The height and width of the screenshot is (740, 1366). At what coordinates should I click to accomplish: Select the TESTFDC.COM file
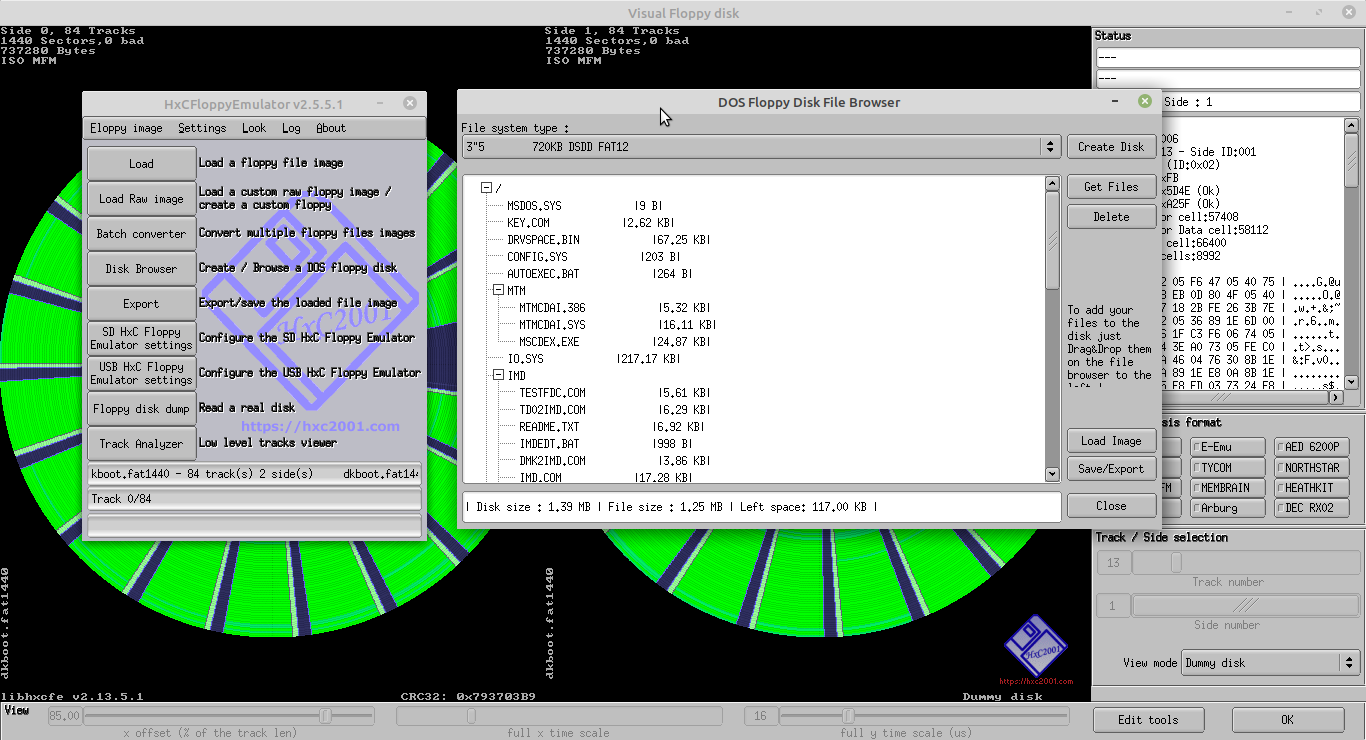click(552, 393)
